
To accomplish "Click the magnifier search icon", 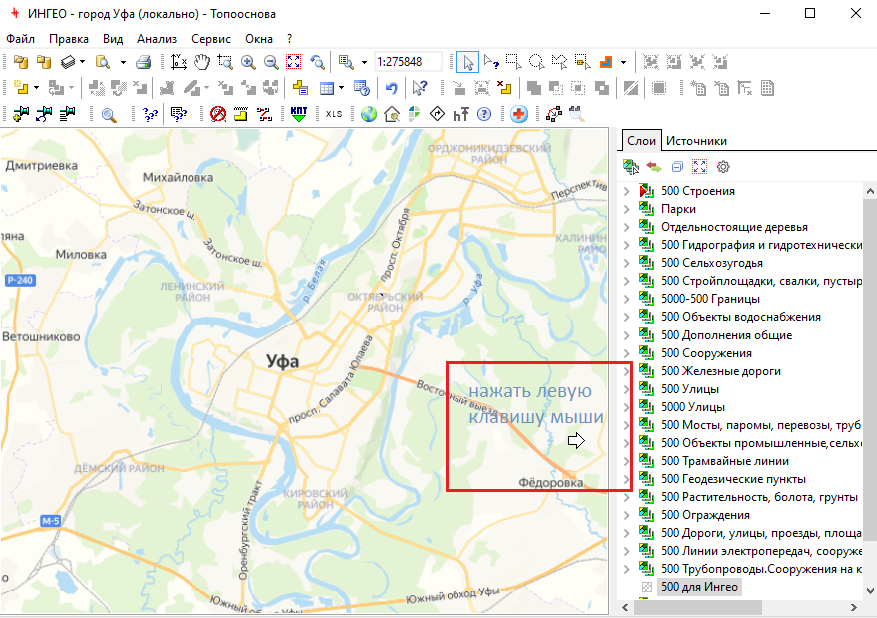I will coord(109,115).
